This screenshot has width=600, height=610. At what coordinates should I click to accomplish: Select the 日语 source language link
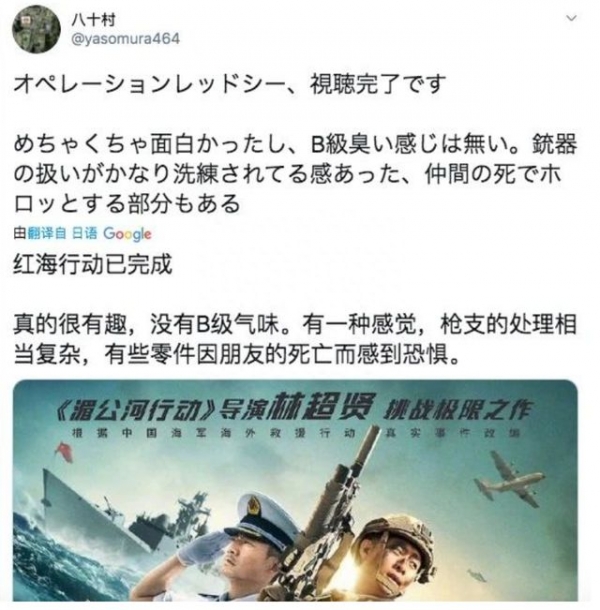tap(84, 233)
